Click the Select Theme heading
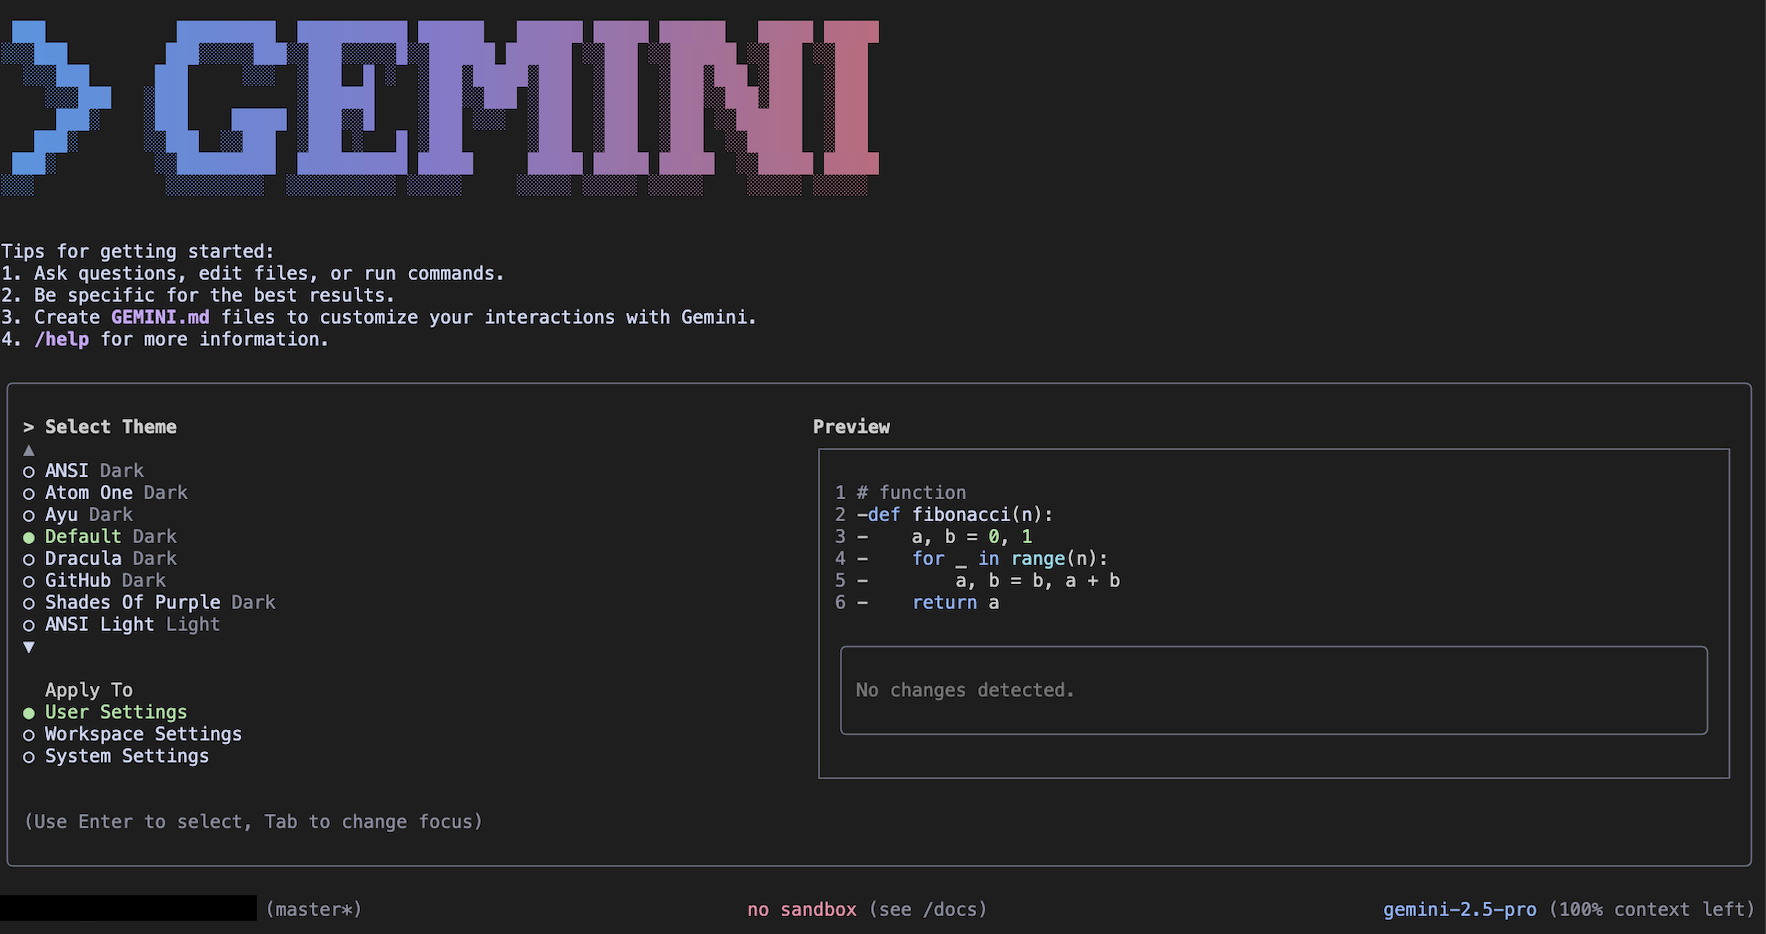Screen dimensions: 1766x934 pyautogui.click(x=111, y=427)
